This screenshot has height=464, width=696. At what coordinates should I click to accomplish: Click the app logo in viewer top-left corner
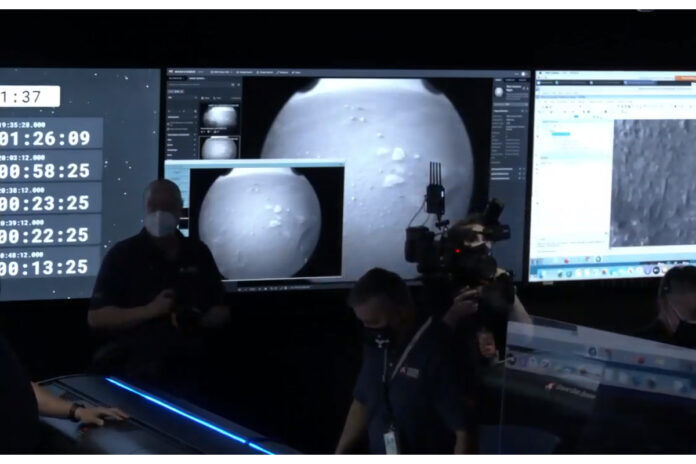(x=172, y=72)
